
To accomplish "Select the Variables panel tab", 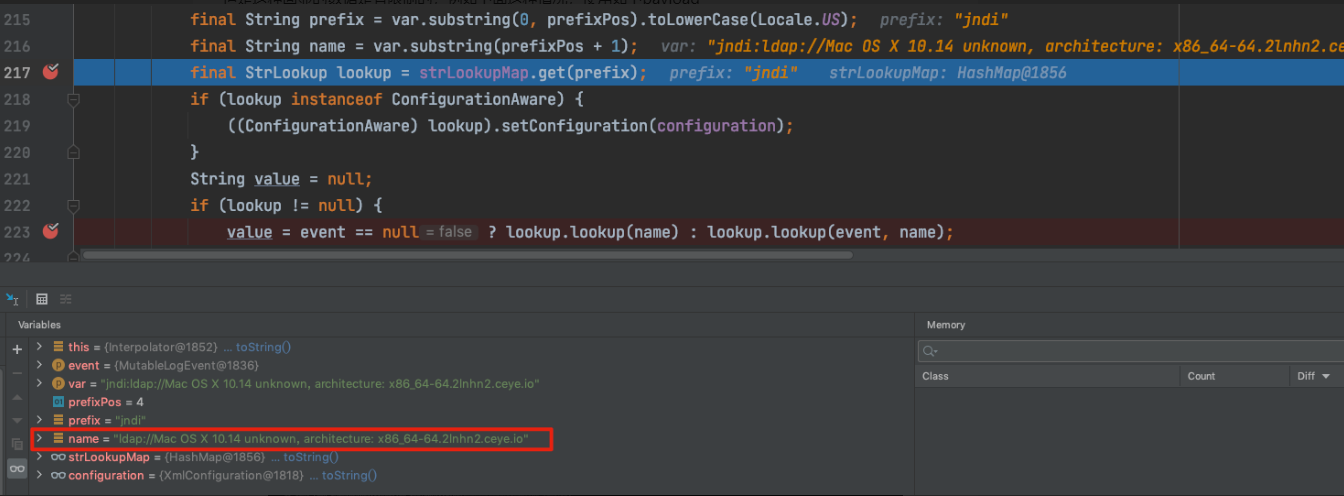I will pyautogui.click(x=39, y=325).
